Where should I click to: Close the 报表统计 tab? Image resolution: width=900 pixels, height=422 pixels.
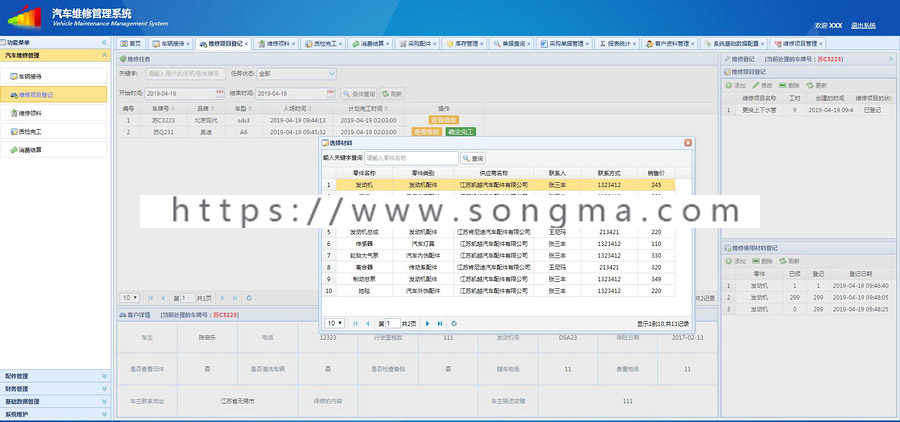tap(635, 44)
